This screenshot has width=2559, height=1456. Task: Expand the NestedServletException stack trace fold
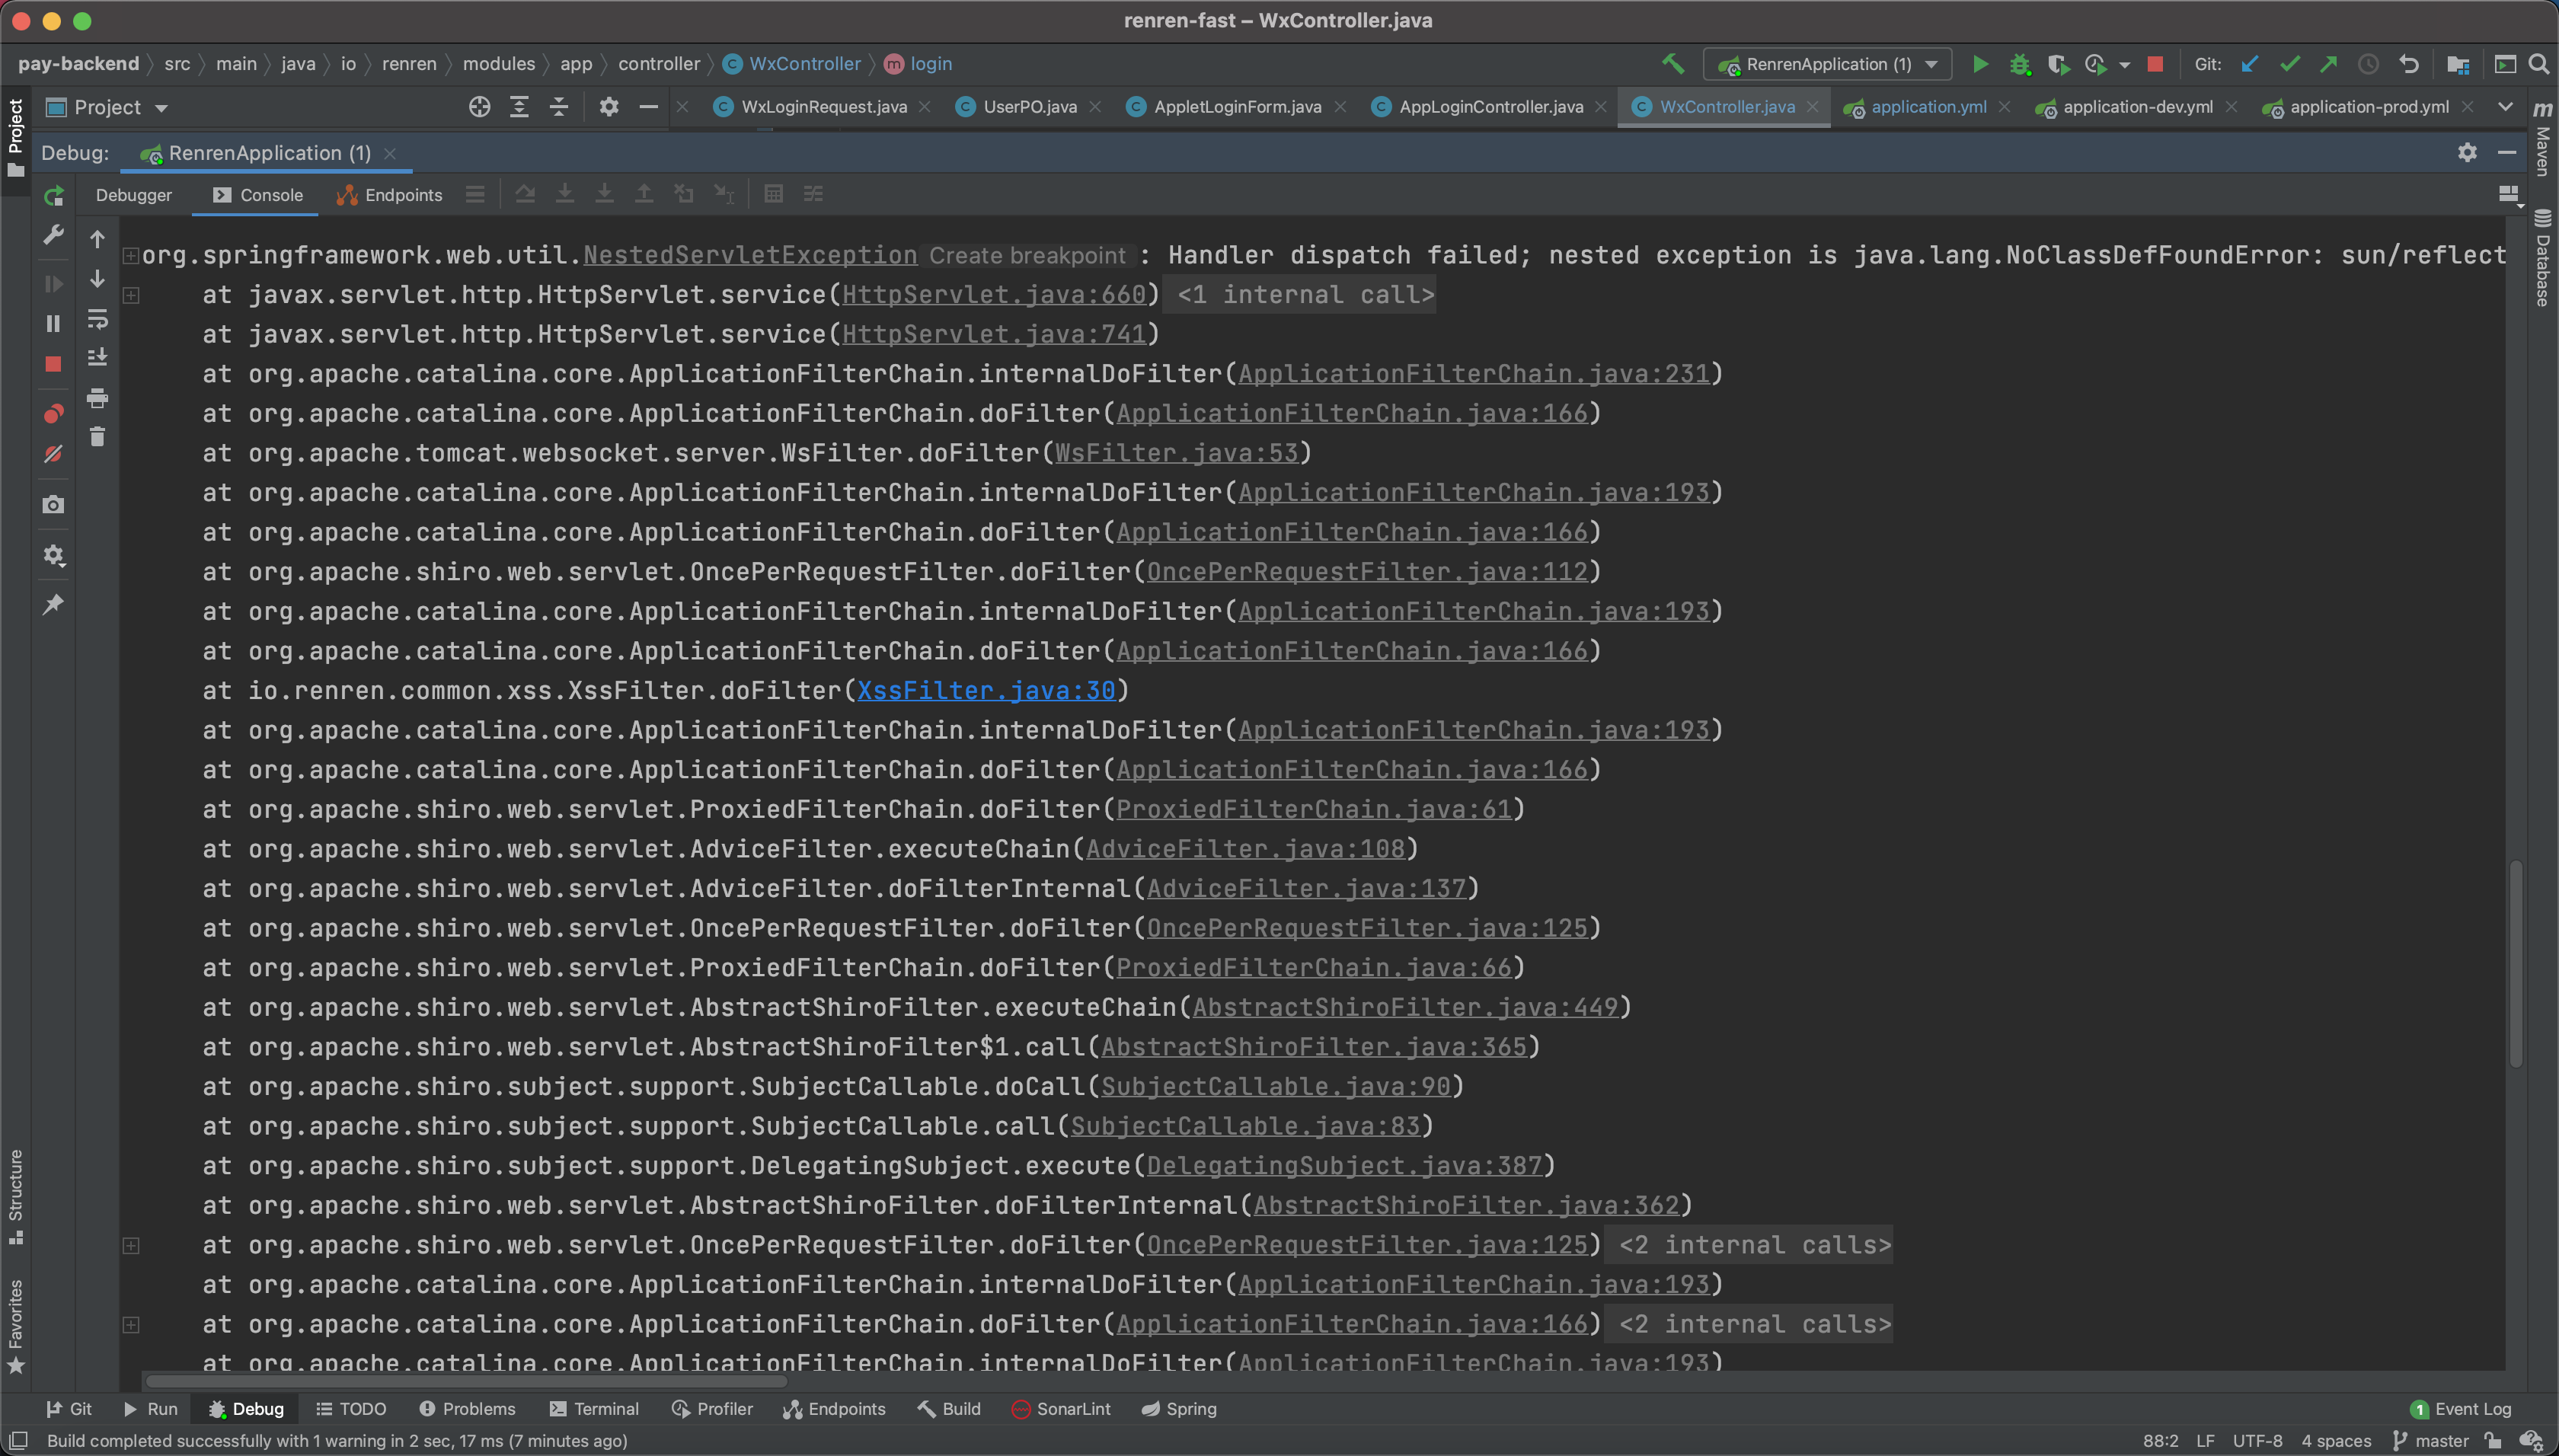coord(130,255)
